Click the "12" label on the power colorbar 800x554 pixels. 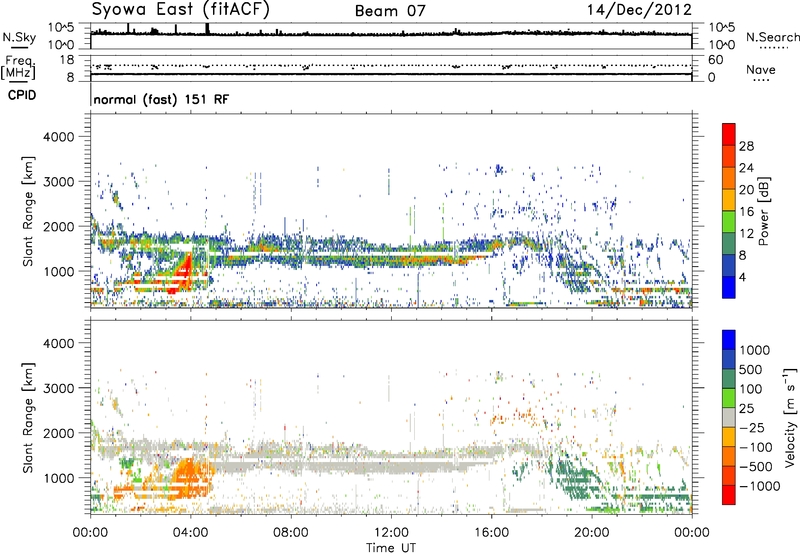tap(746, 234)
